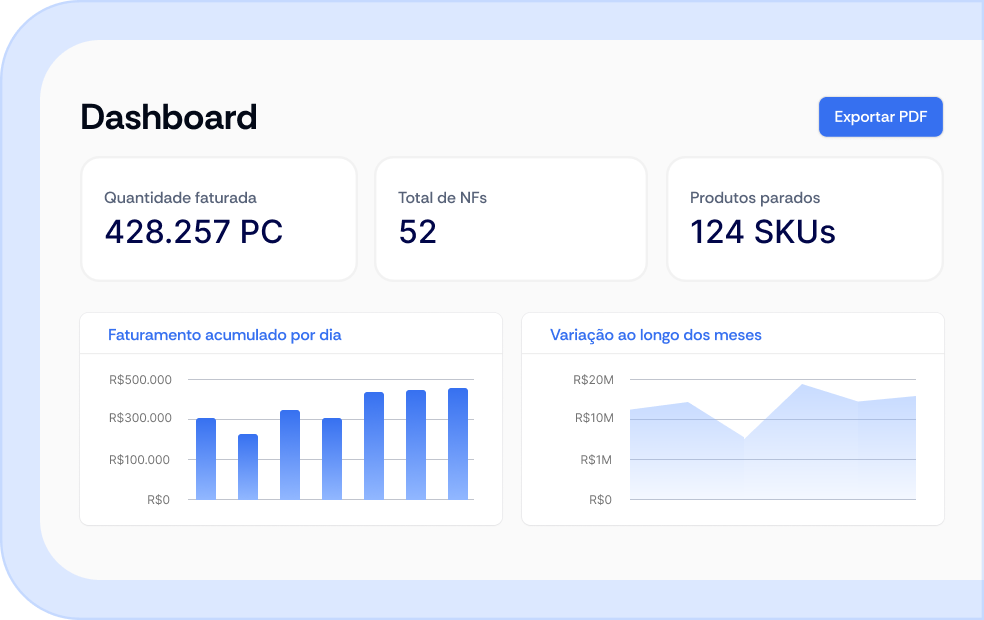This screenshot has width=984, height=620.
Task: Select the last, tallest bar in chart
Action: (x=458, y=444)
